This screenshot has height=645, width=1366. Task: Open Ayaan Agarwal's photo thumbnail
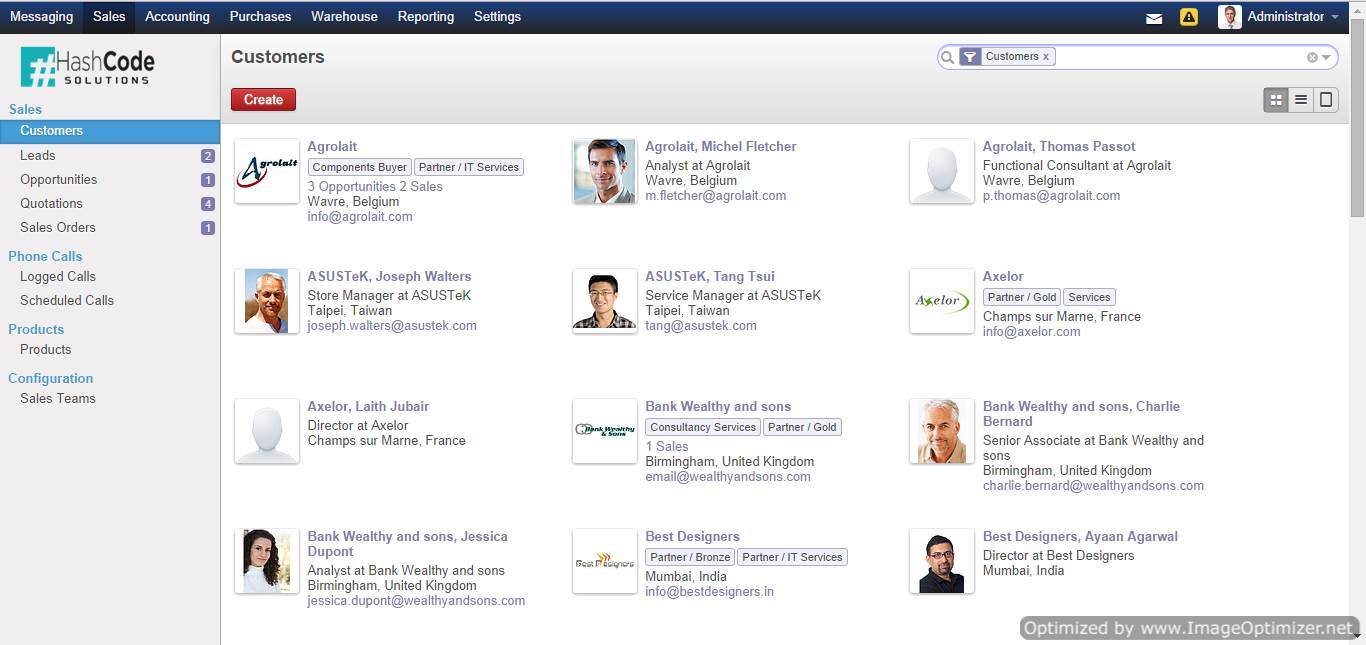(942, 561)
